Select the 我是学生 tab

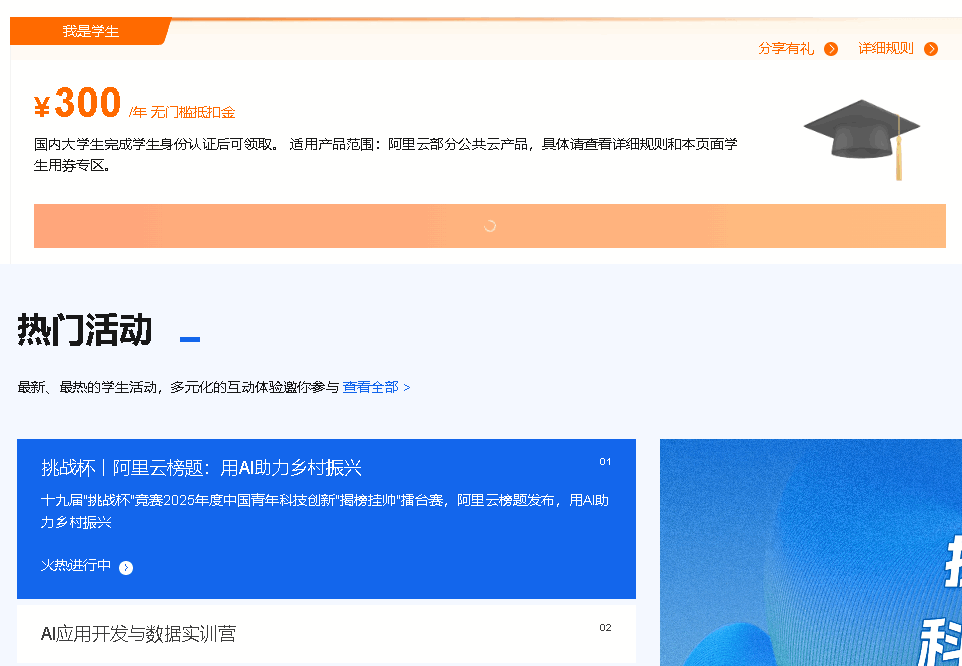(90, 31)
